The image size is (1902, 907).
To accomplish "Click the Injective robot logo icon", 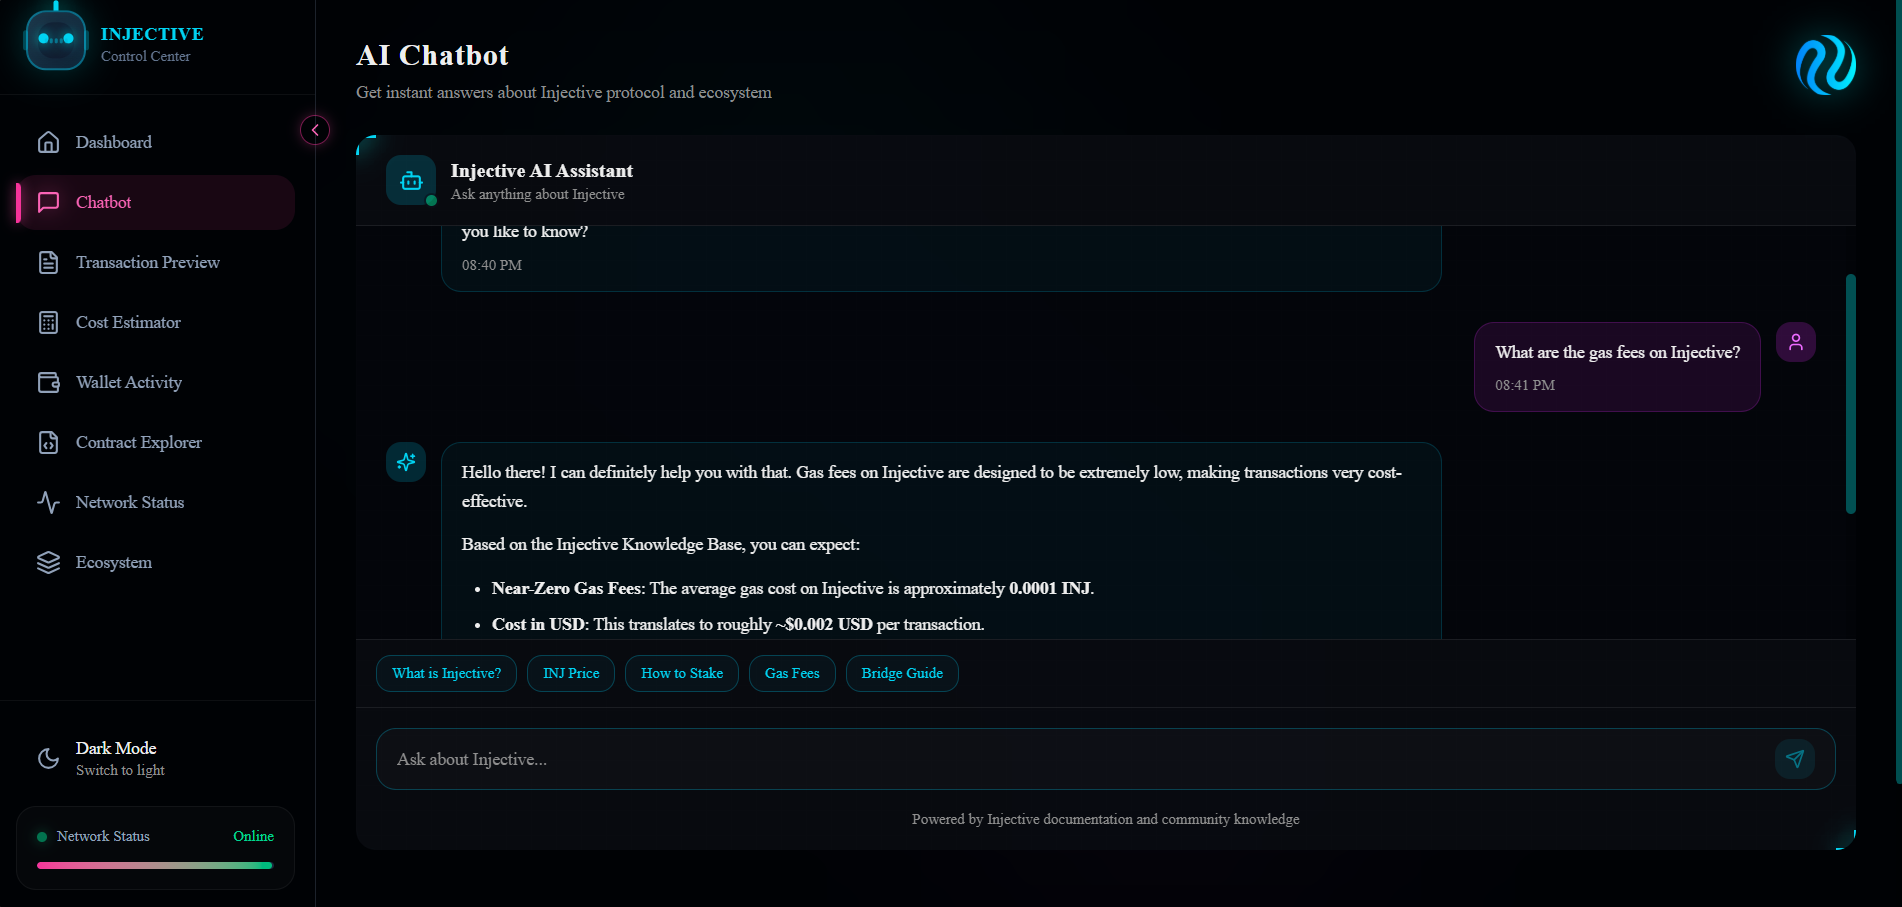I will point(56,39).
